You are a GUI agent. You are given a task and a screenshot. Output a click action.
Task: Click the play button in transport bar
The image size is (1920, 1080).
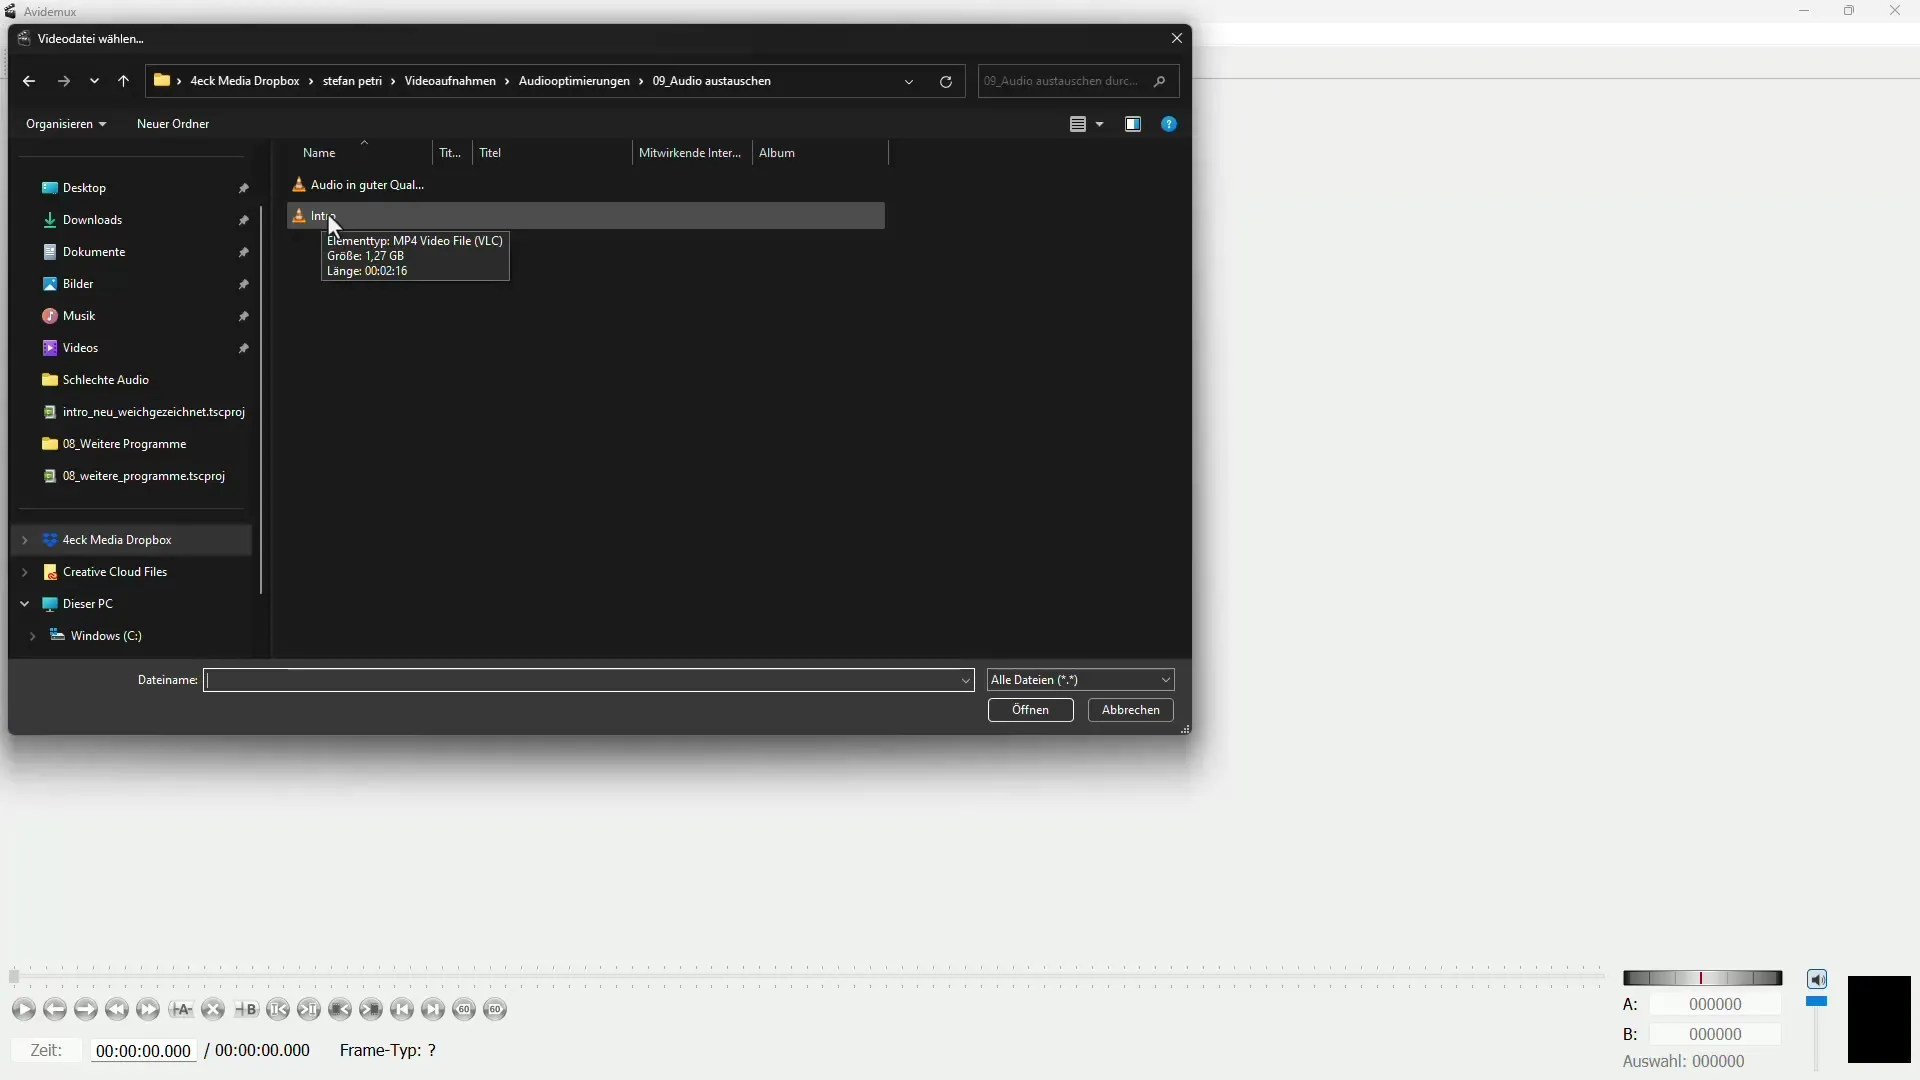pos(24,1009)
